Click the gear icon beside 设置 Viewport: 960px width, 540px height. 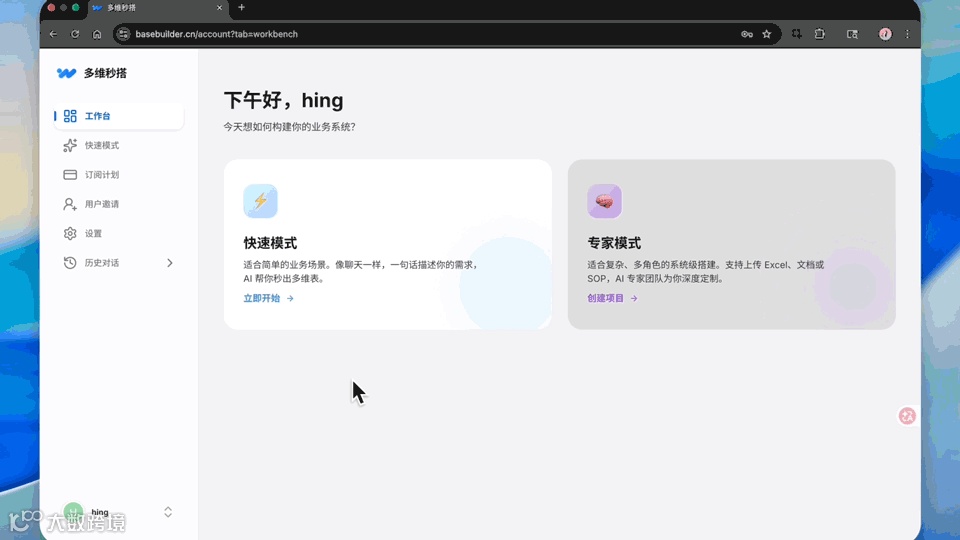[70, 233]
